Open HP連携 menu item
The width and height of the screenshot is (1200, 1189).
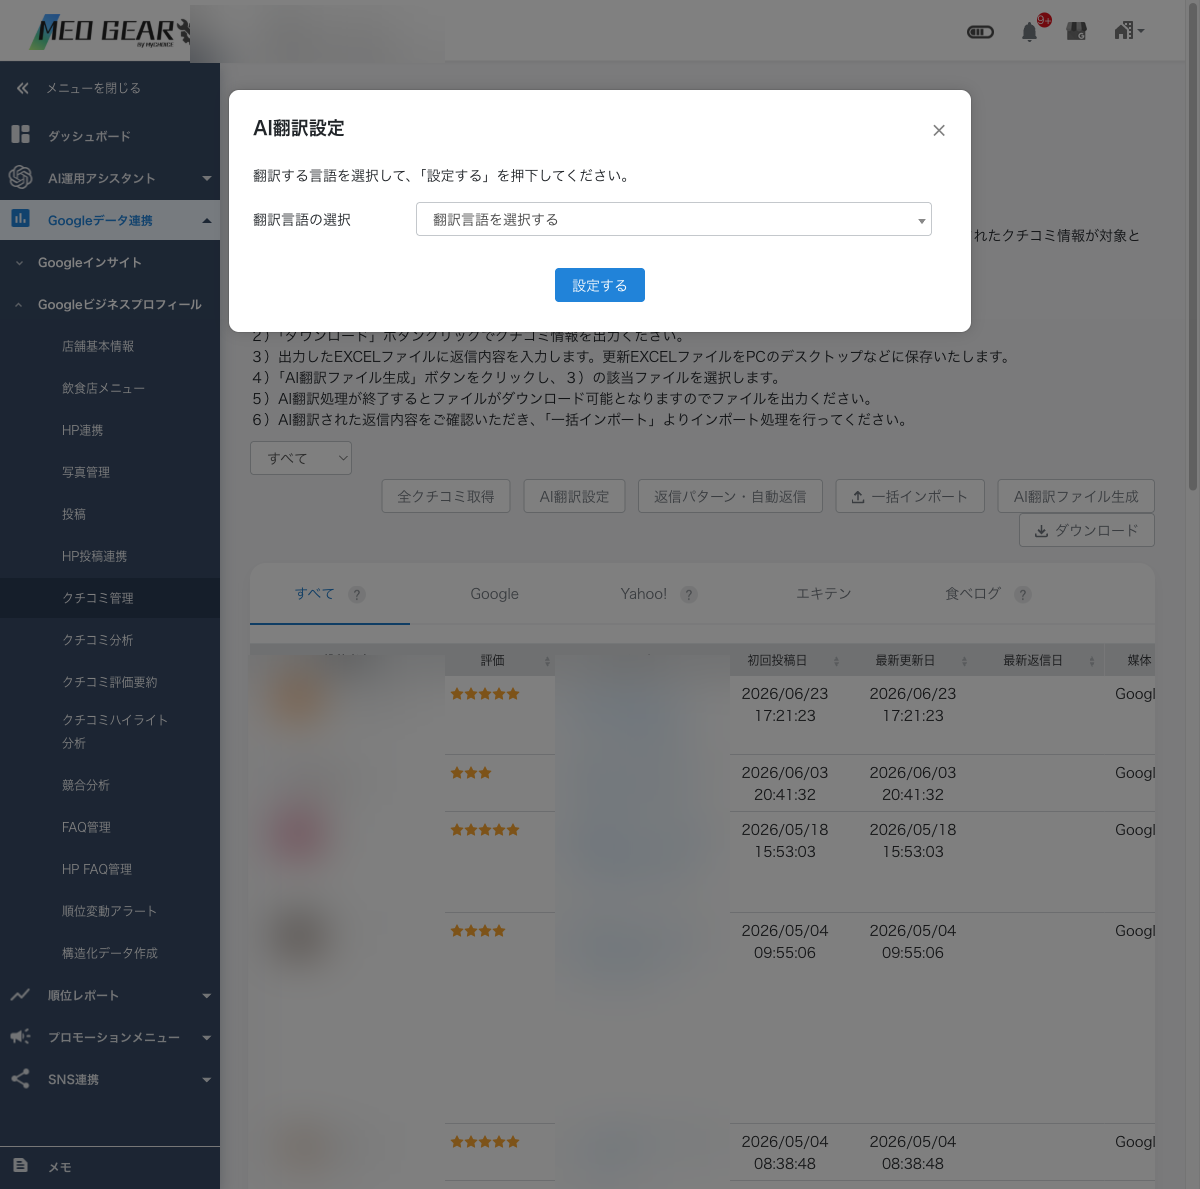[82, 430]
